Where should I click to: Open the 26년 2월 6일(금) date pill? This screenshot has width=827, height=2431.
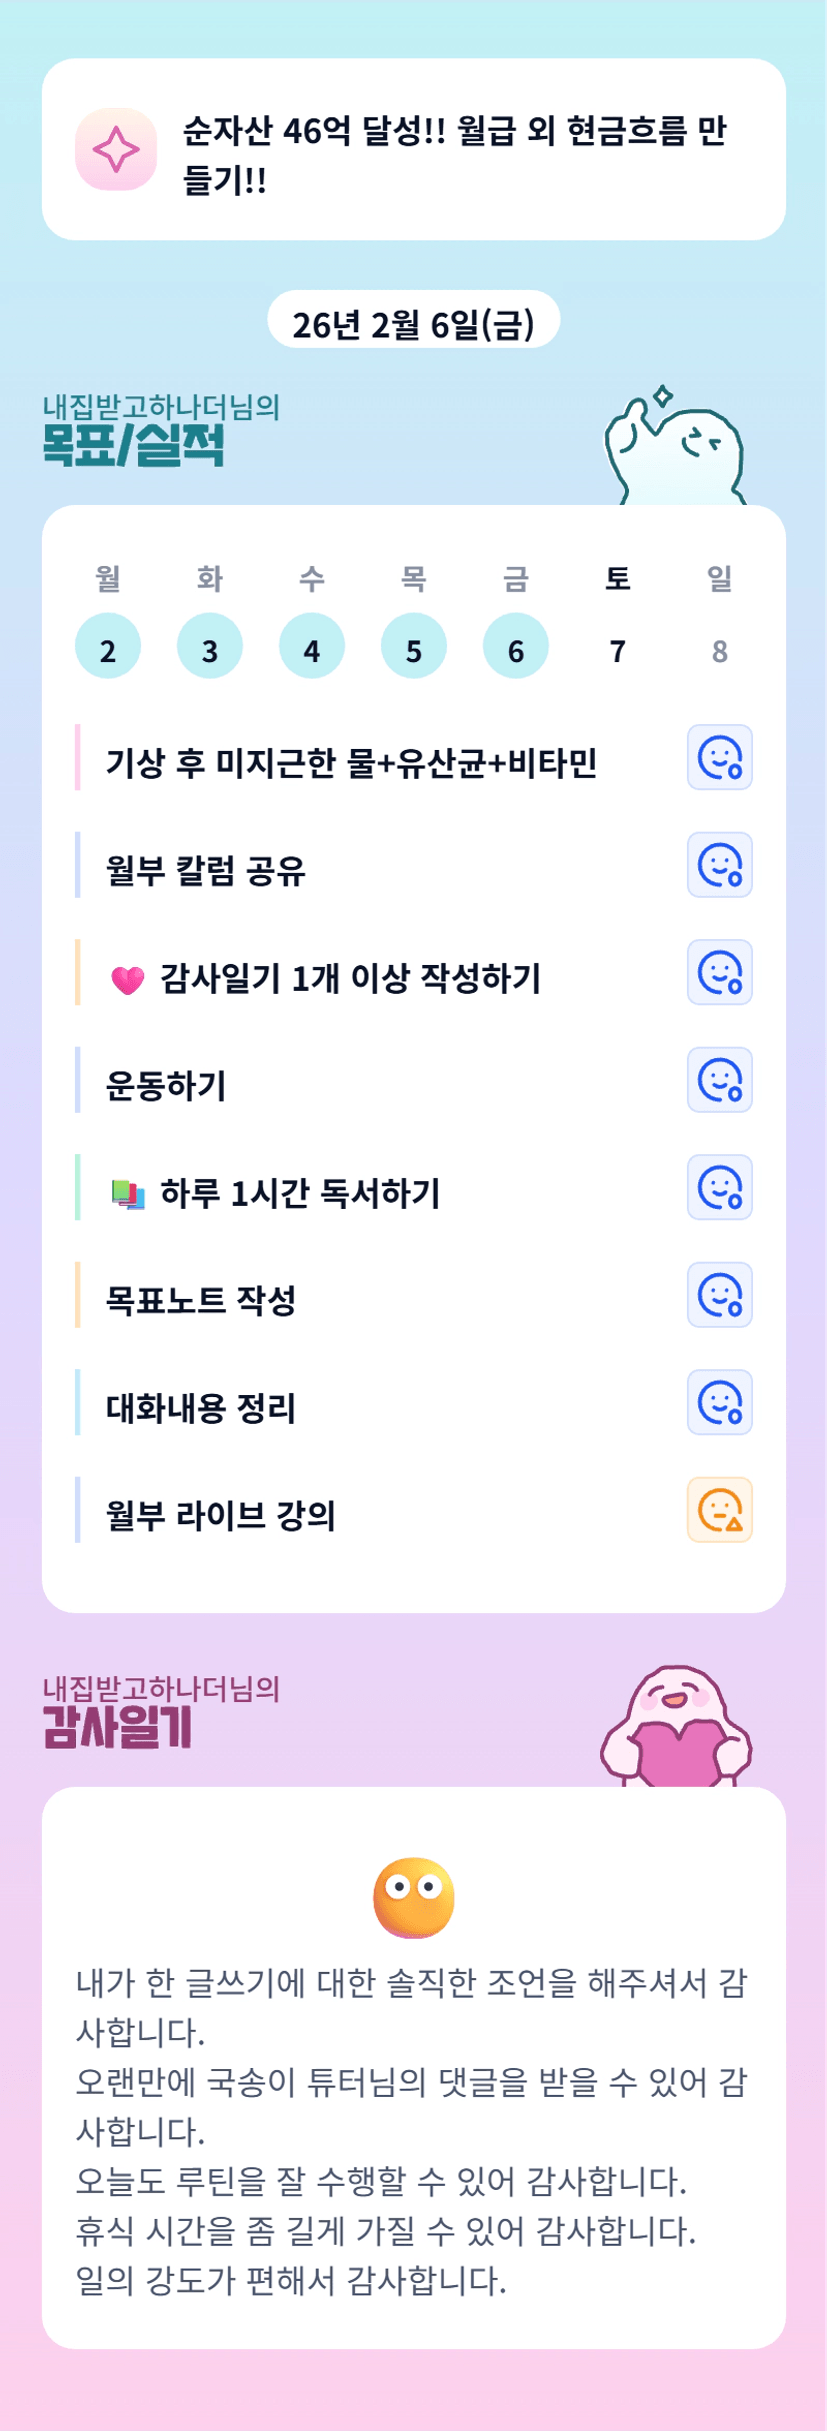(x=413, y=321)
